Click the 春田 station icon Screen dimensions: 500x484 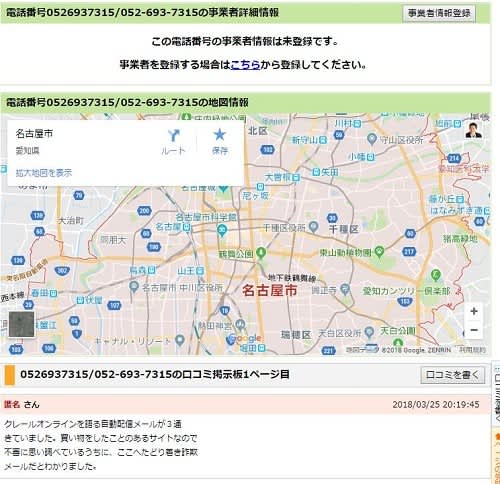(53, 293)
